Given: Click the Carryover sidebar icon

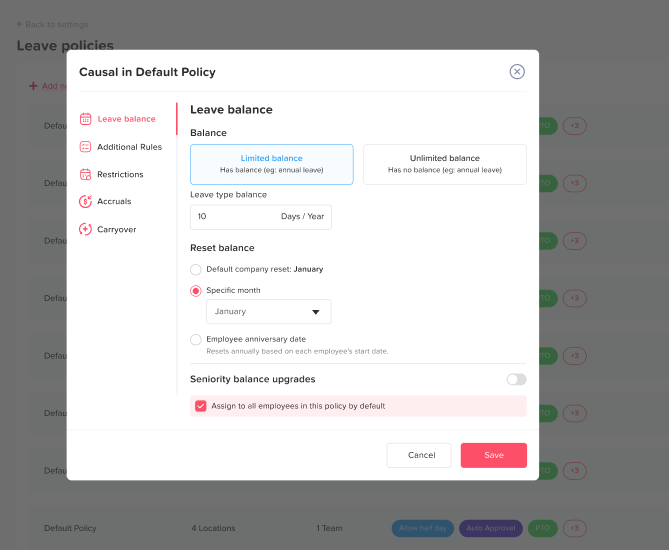Looking at the screenshot, I should (86, 229).
